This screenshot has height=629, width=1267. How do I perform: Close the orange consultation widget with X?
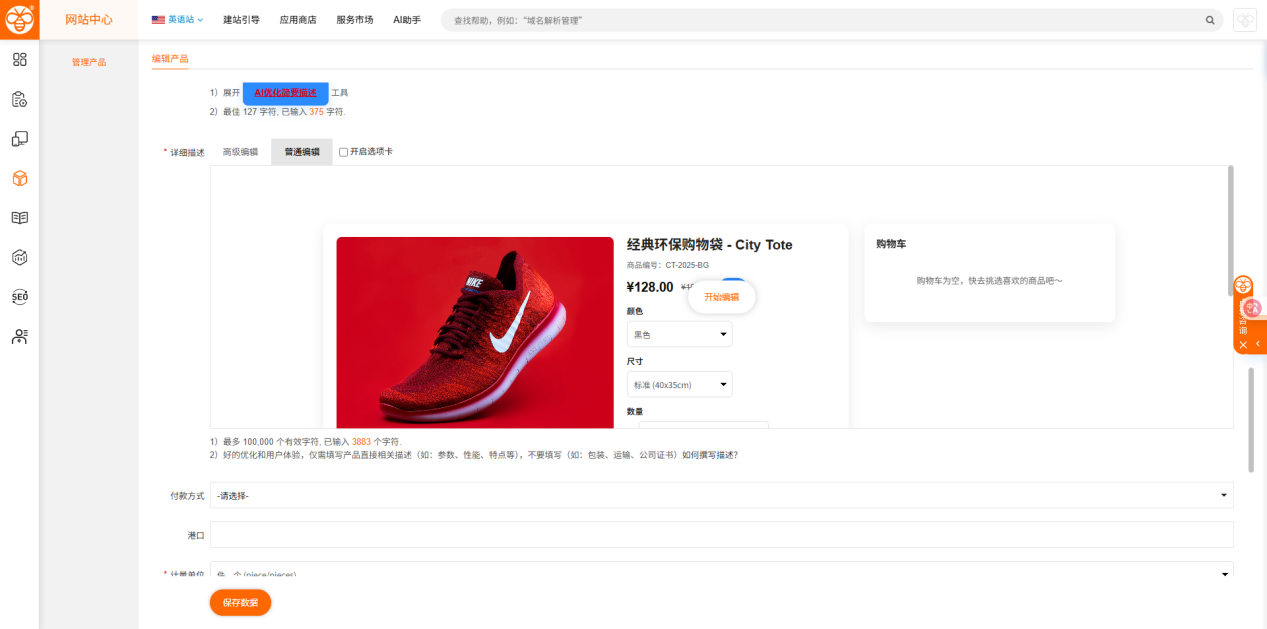click(1243, 345)
